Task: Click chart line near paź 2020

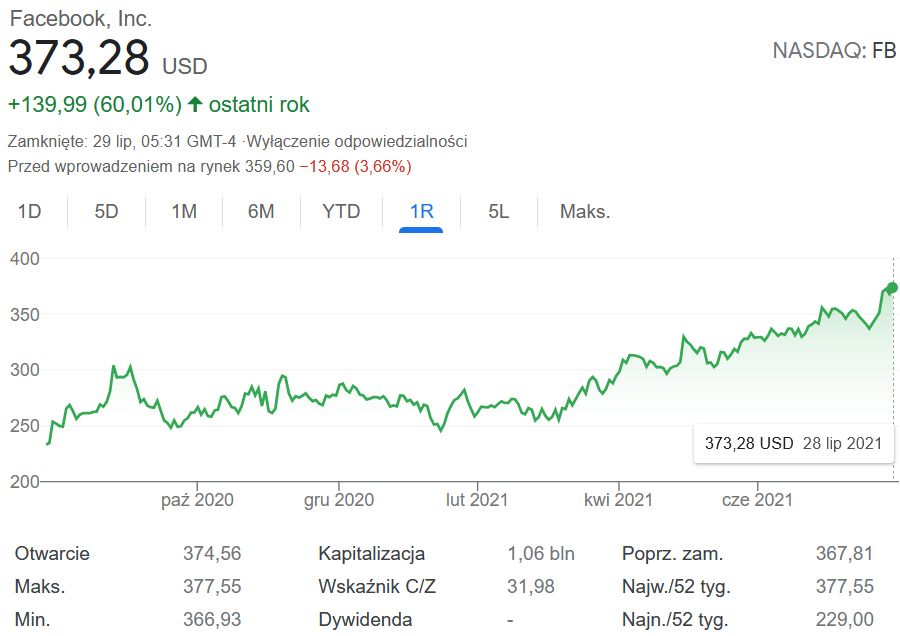Action: [x=197, y=409]
